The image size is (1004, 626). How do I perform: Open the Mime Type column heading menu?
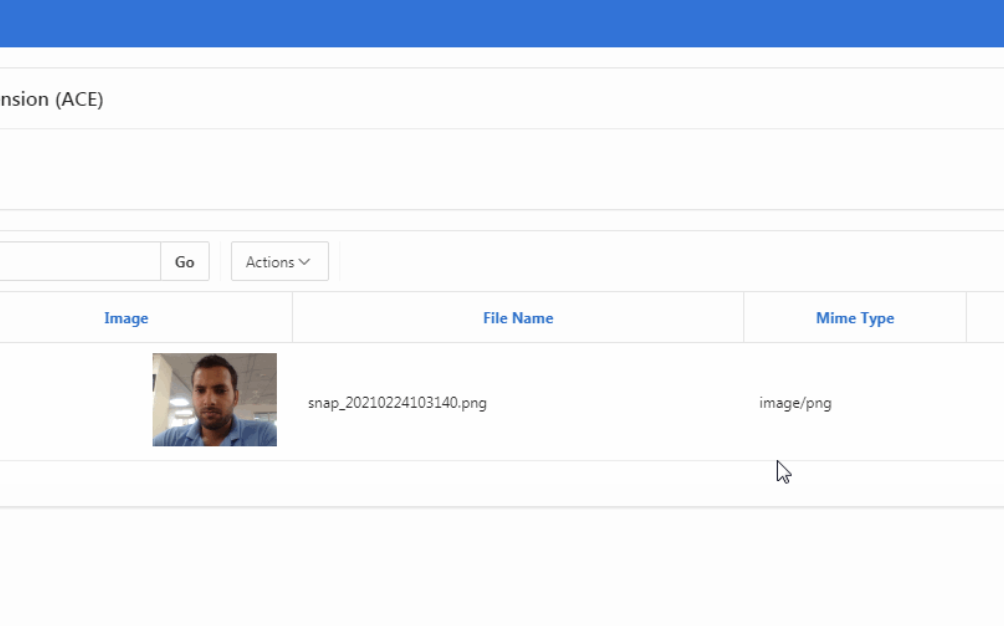click(x=855, y=318)
